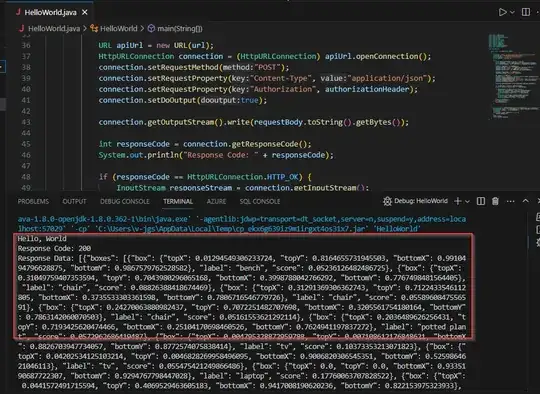
Task: Open terminal panel more actions menu
Action: (510, 201)
